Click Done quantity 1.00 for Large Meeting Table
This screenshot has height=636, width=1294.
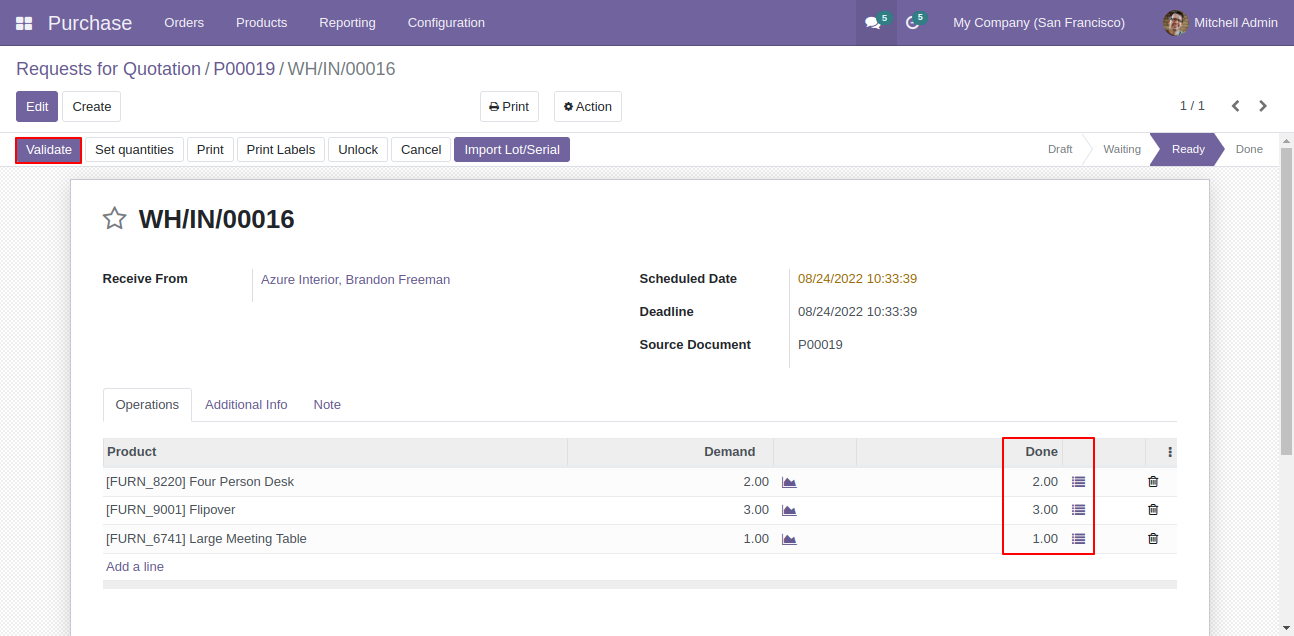(x=1044, y=539)
